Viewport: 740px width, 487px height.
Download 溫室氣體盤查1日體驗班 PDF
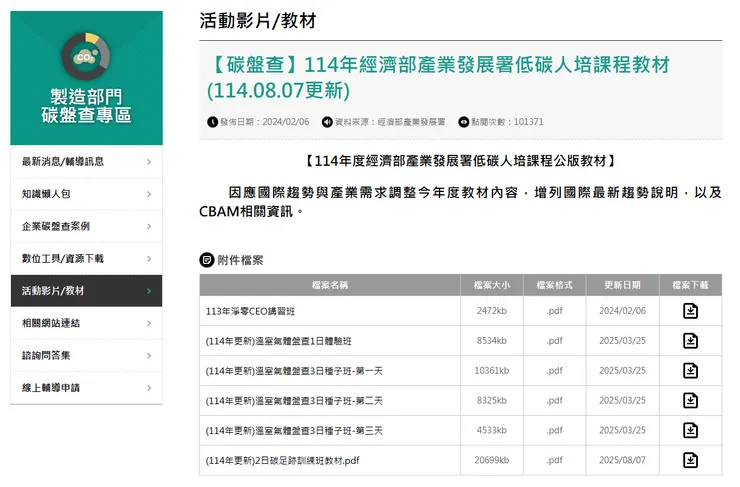pos(690,341)
